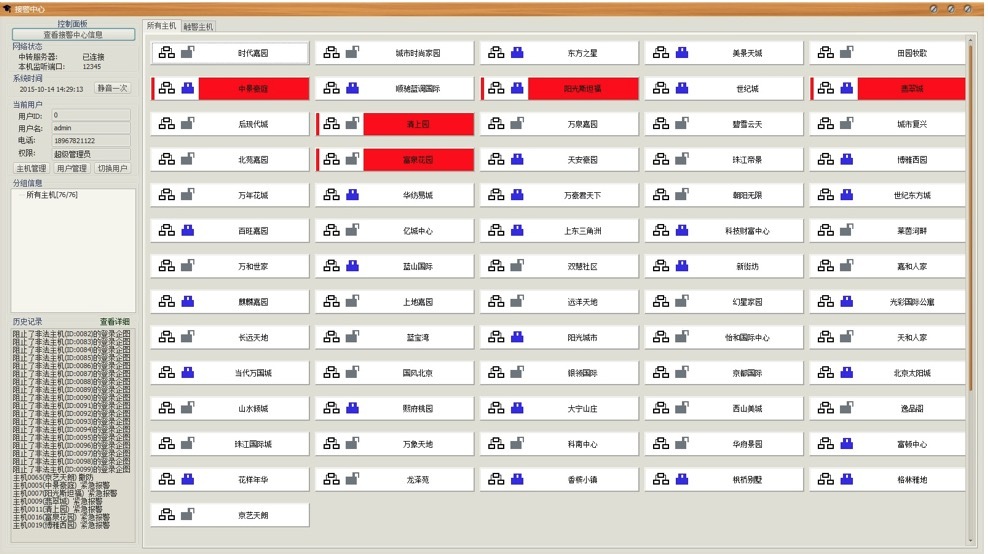988x554 pixels.
Task: Click the network icon of 京艺天朗
Action: point(167,515)
